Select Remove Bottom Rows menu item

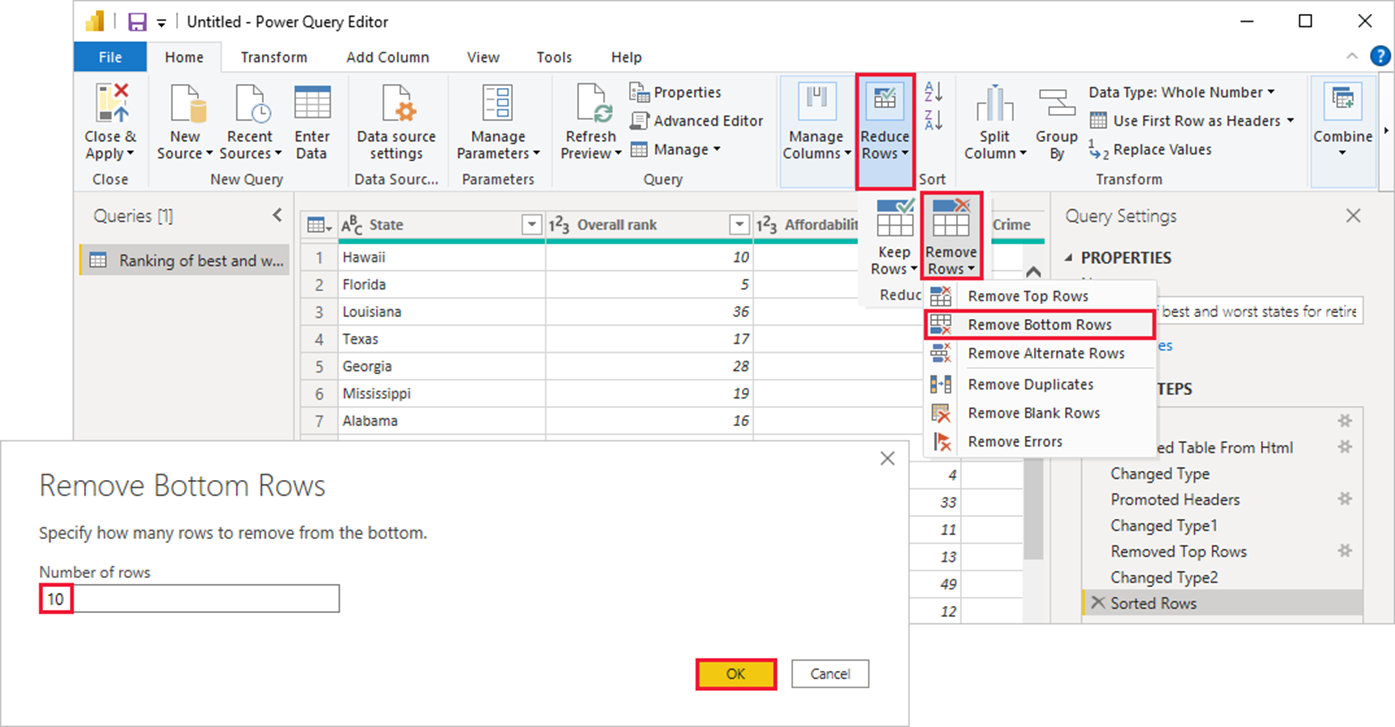[x=1038, y=325]
